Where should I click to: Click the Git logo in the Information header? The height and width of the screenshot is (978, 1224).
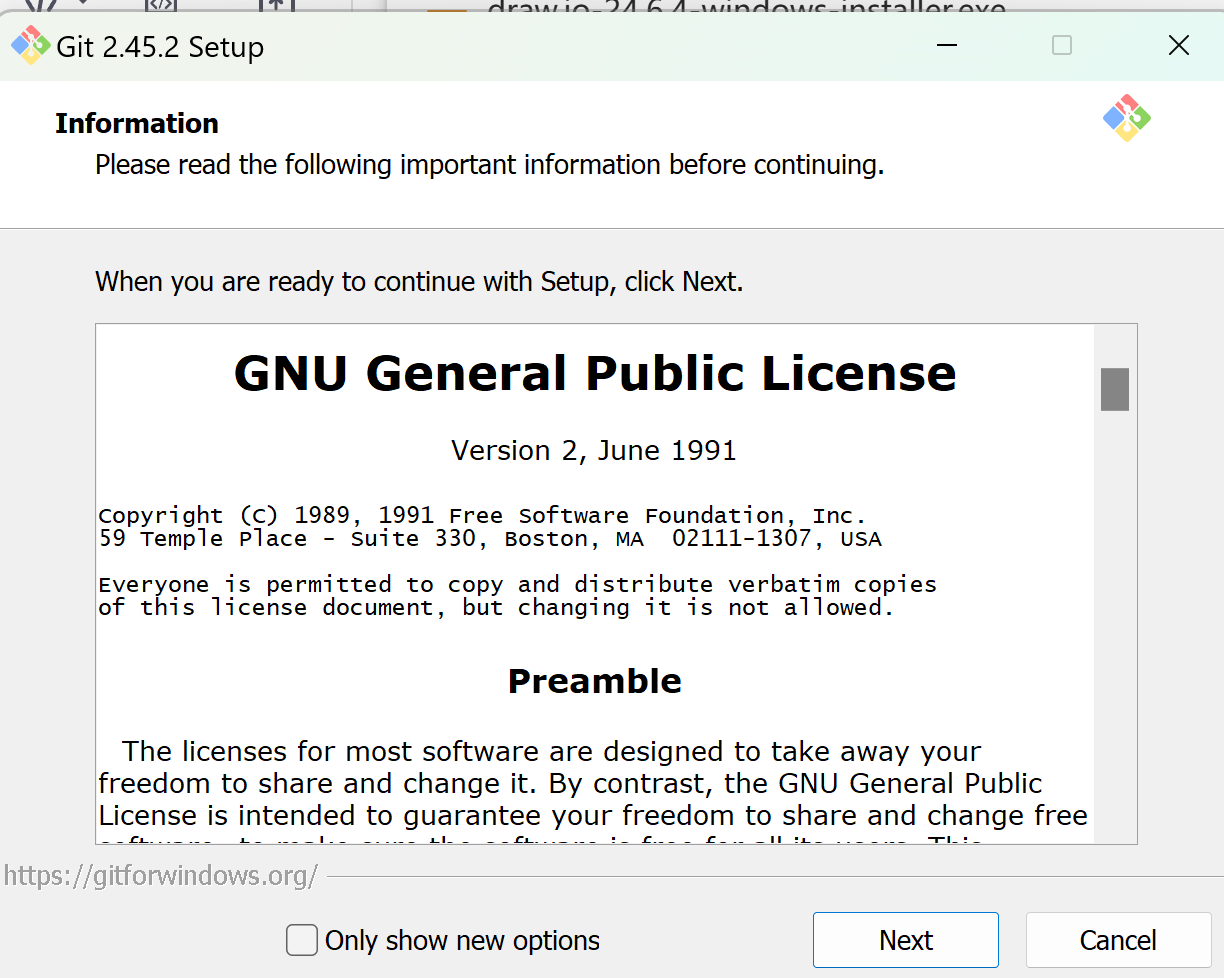coord(1127,118)
